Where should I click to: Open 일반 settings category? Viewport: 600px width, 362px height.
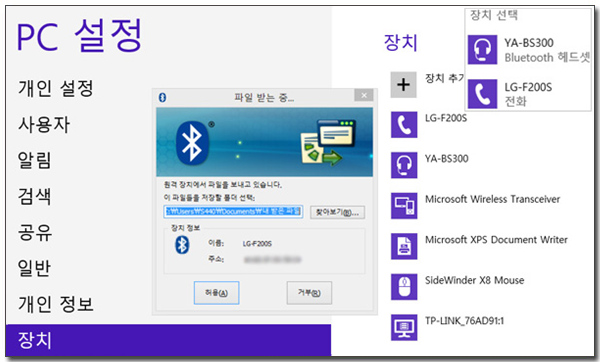click(x=34, y=268)
